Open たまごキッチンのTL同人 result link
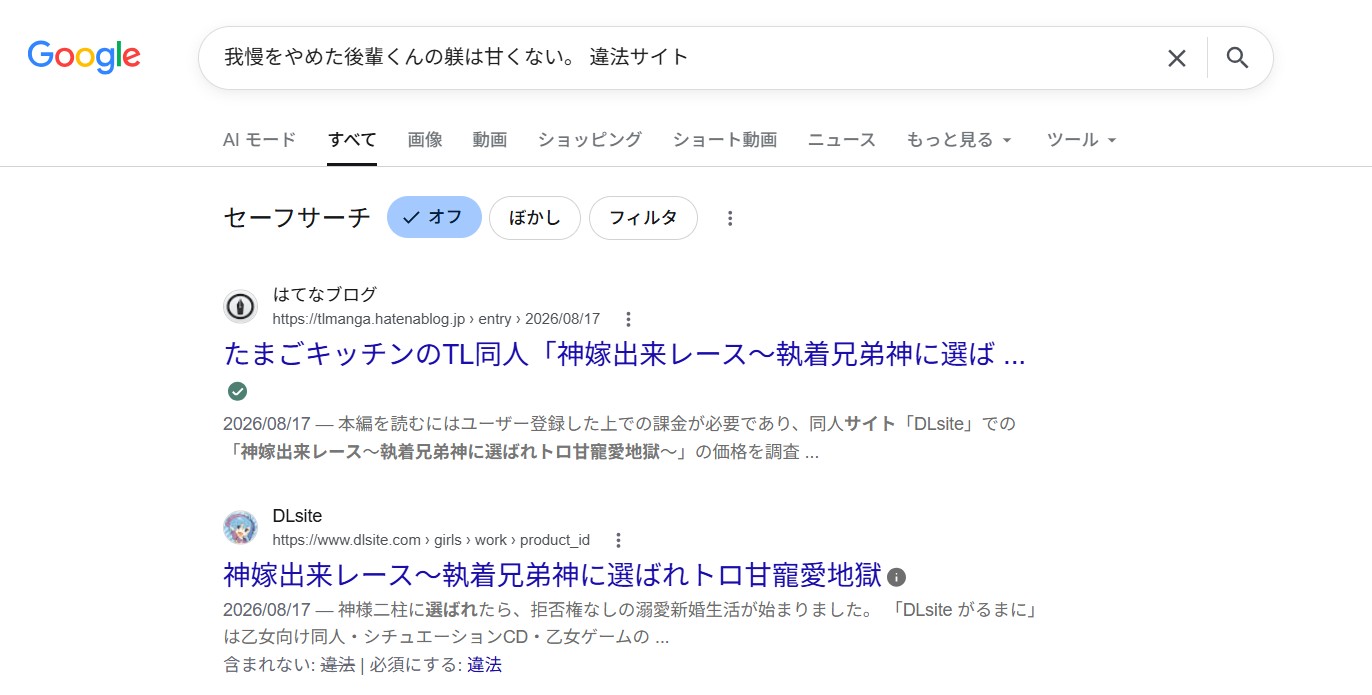 pos(624,355)
